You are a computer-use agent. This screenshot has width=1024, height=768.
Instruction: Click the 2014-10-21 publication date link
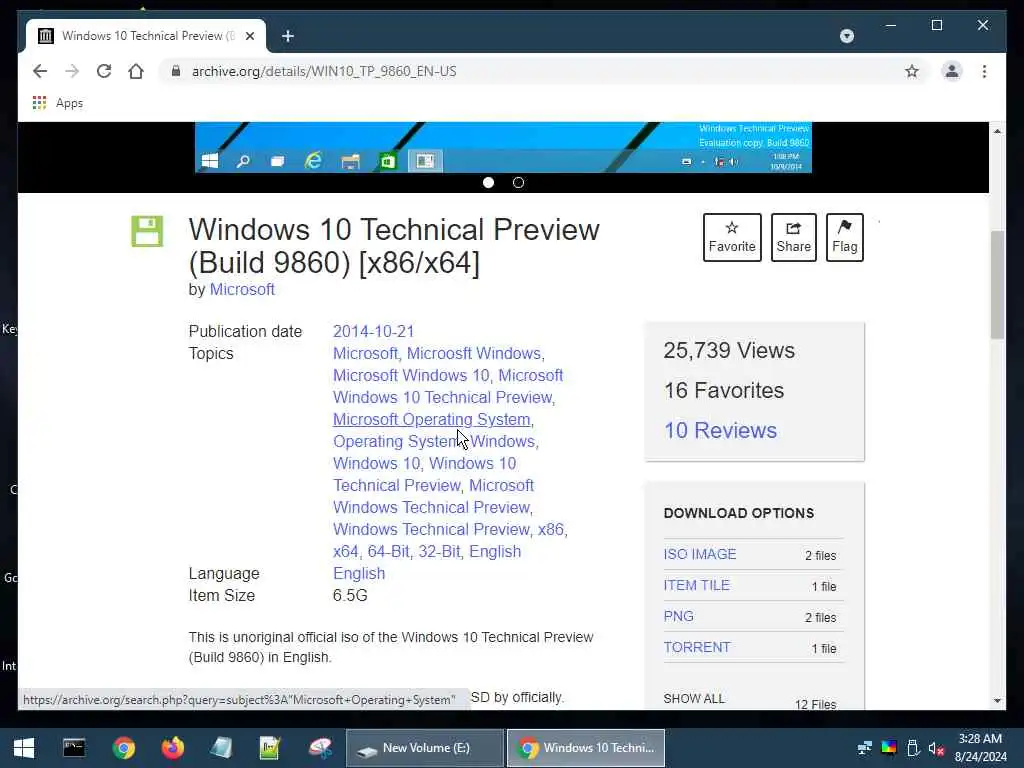click(374, 331)
